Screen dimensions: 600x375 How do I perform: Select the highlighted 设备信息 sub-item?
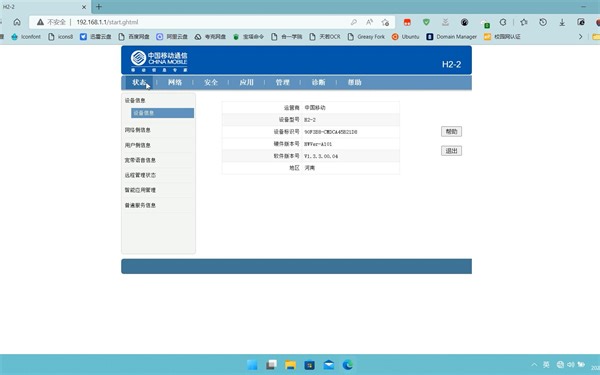pos(162,113)
